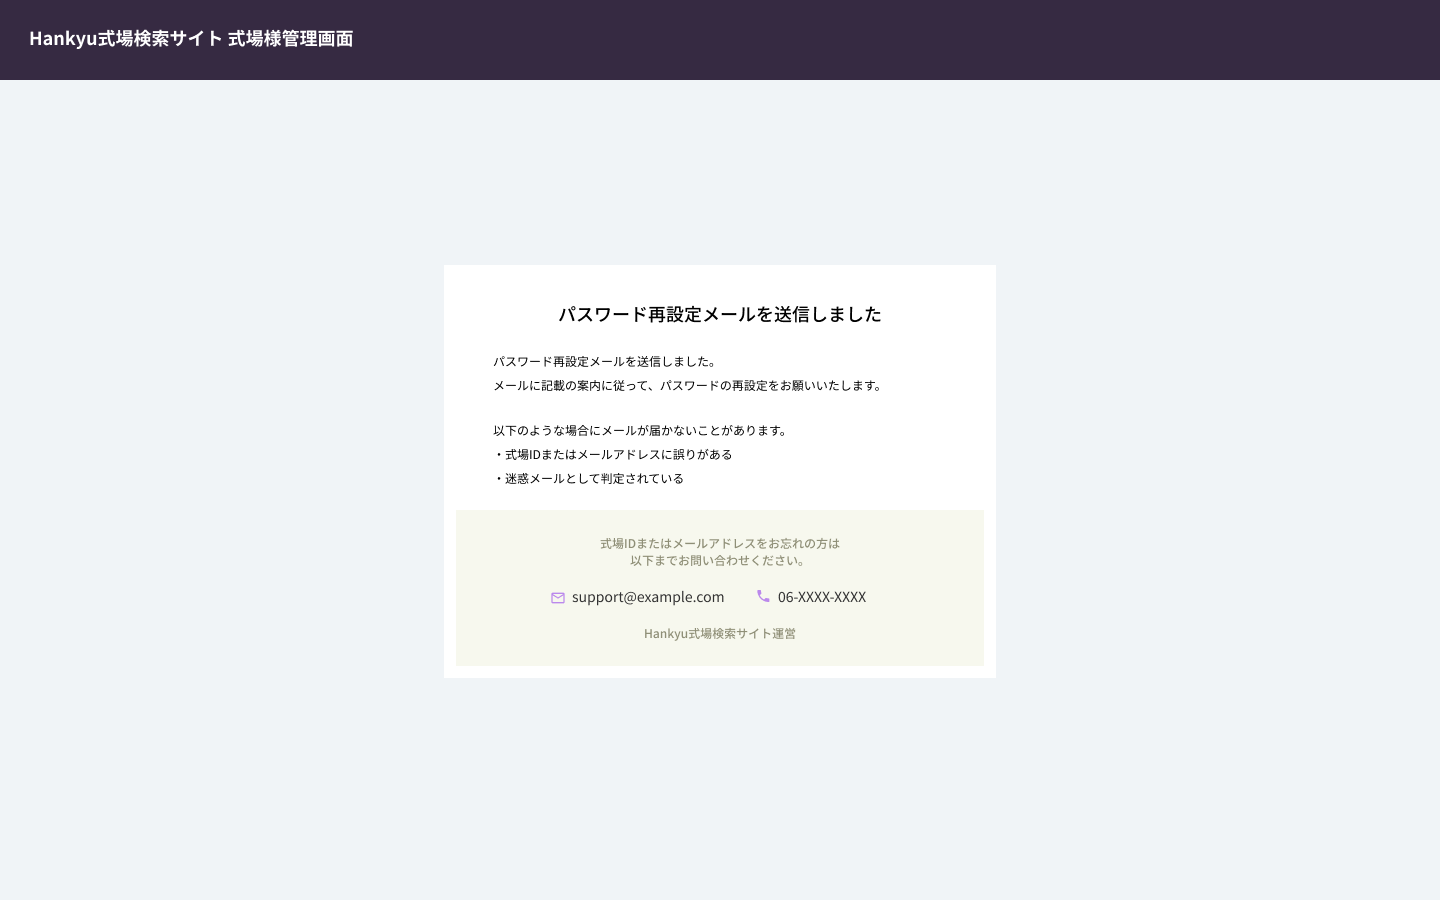Click the 式場様管理画面 text in the header
The height and width of the screenshot is (900, 1440).
coord(290,38)
